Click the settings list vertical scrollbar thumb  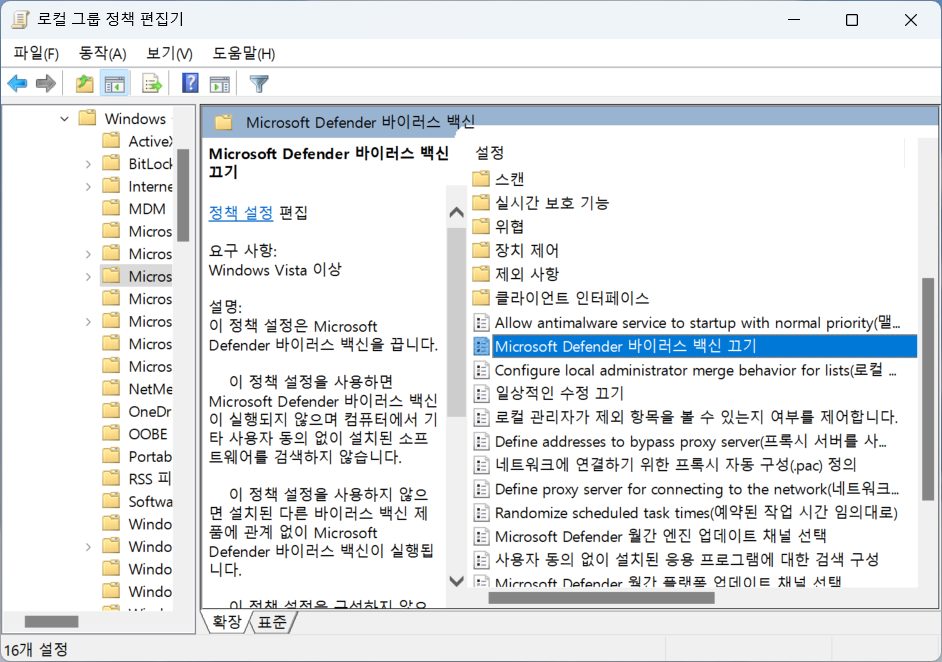(x=928, y=389)
